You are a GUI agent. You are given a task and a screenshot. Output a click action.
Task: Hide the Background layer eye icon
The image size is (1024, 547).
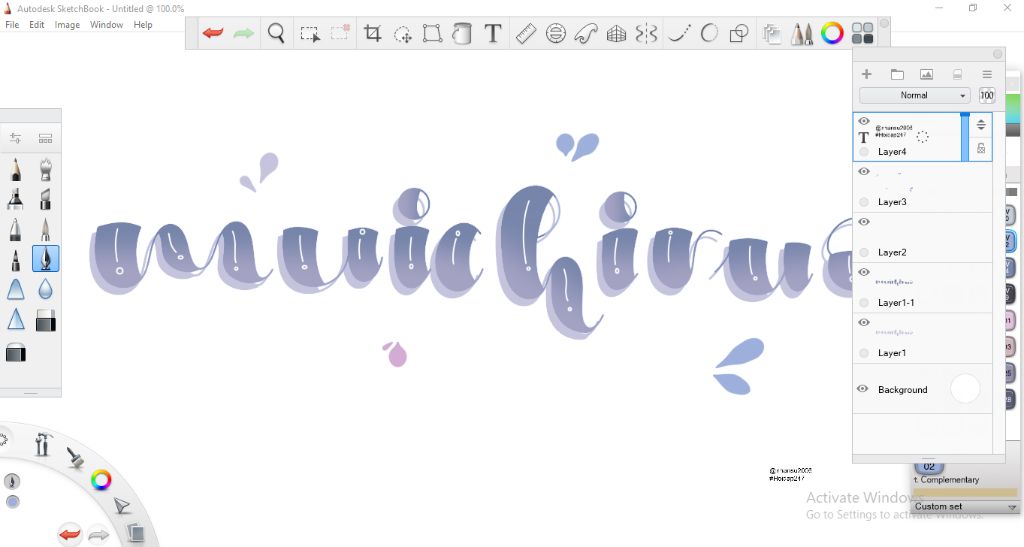tap(863, 388)
